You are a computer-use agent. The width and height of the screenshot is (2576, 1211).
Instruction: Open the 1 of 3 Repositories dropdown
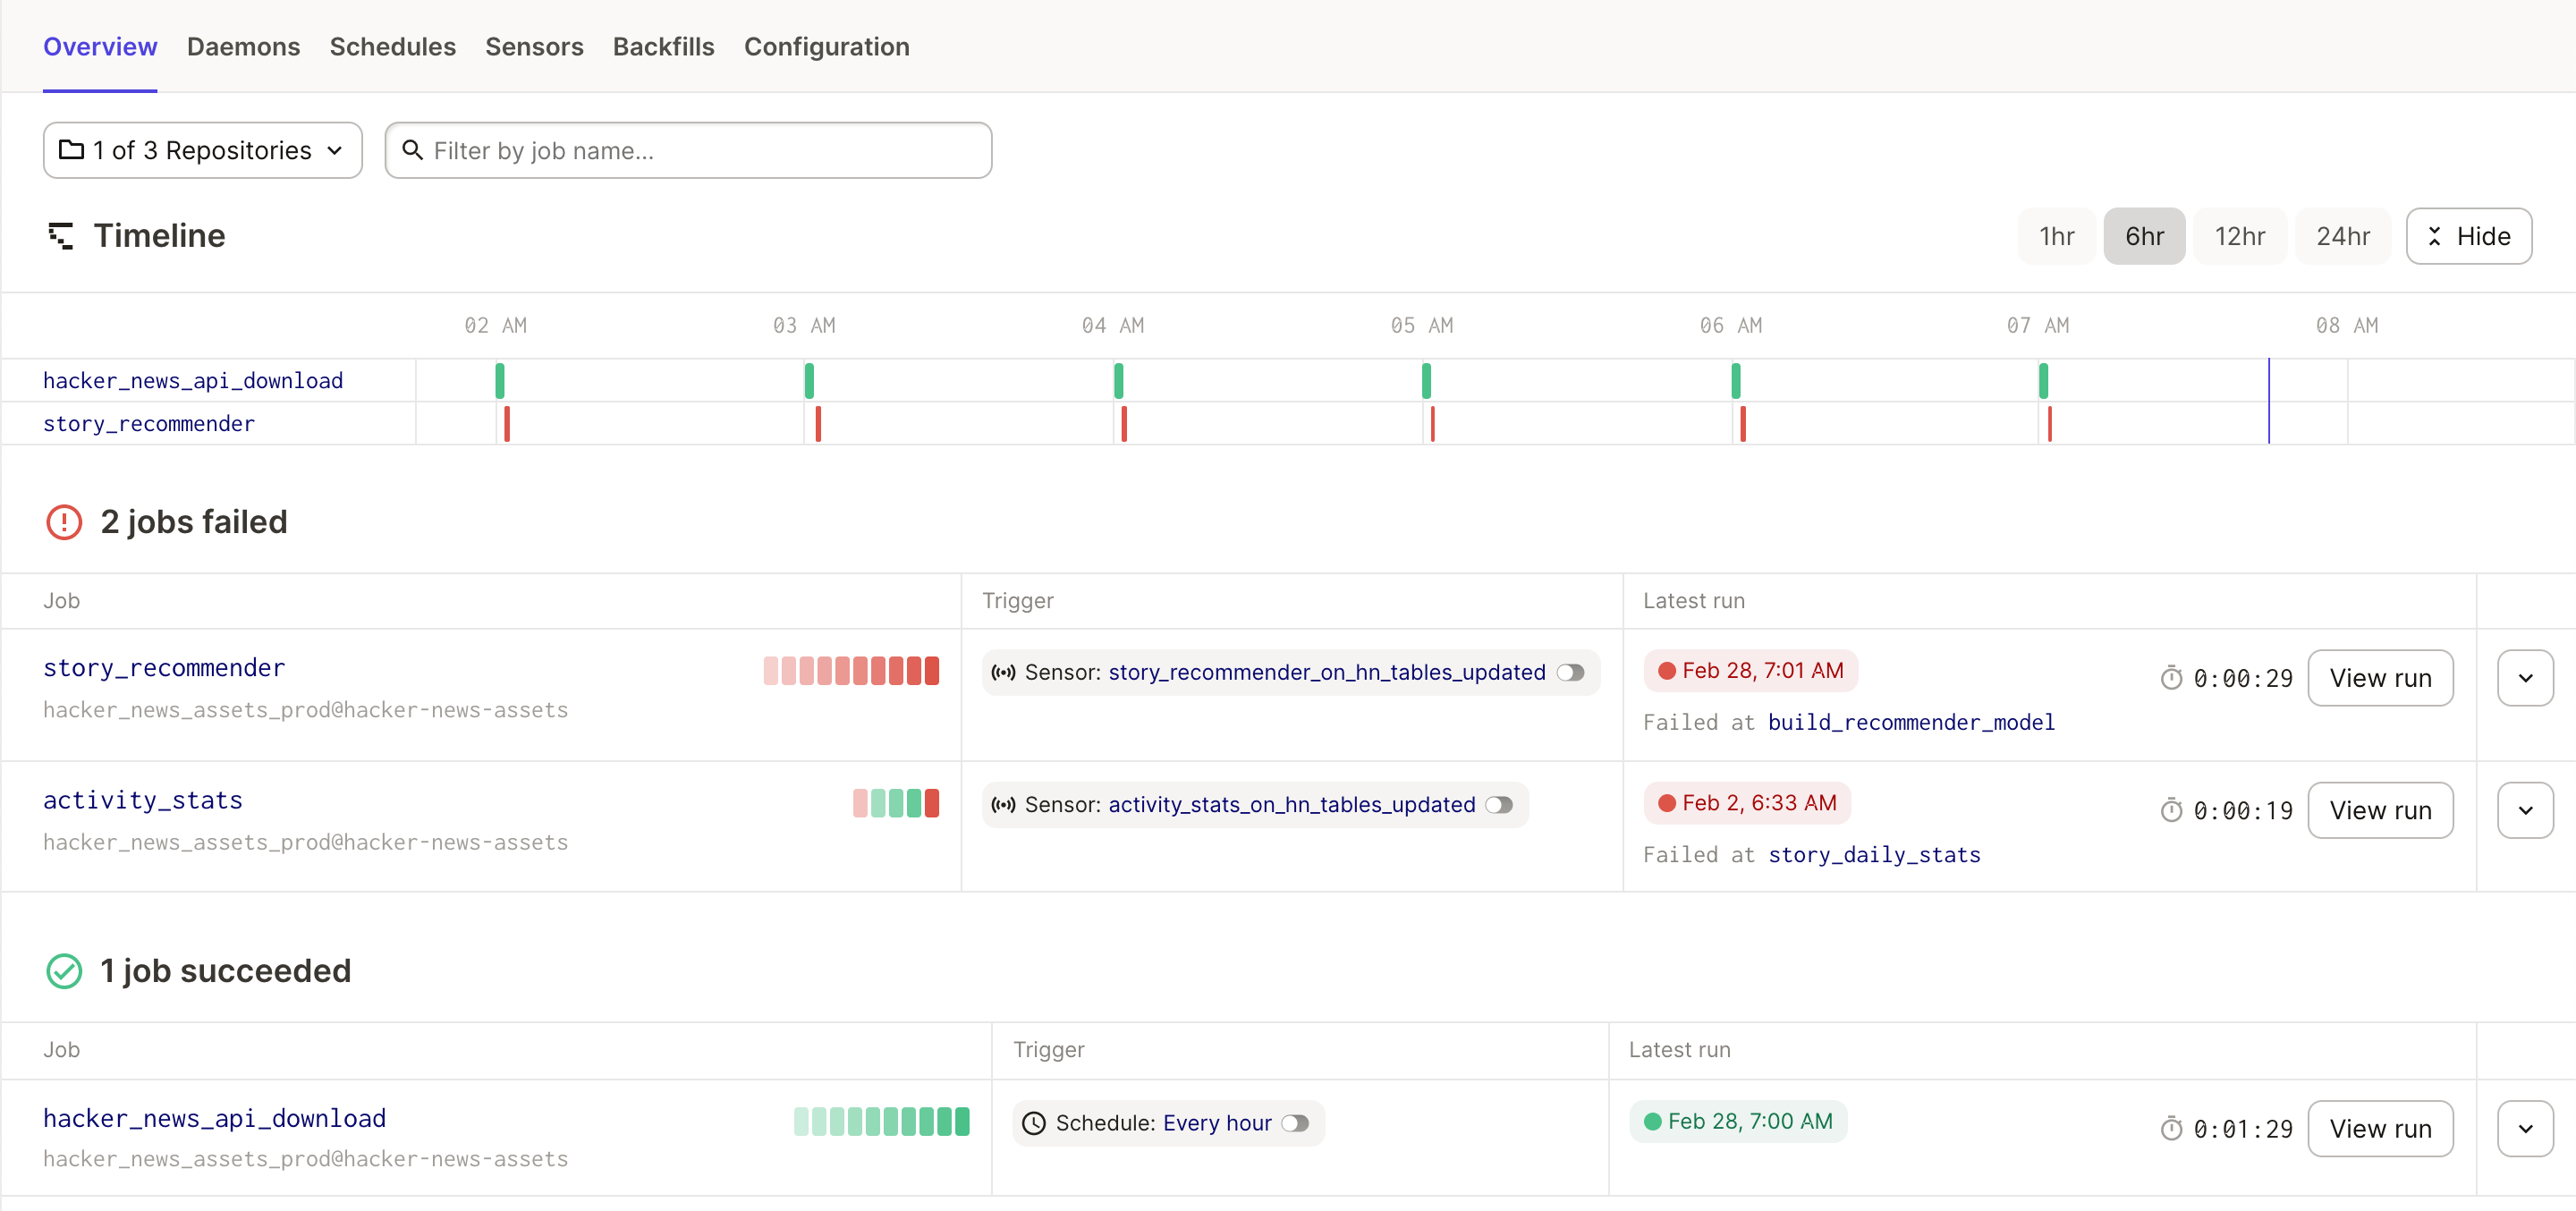[x=203, y=150]
